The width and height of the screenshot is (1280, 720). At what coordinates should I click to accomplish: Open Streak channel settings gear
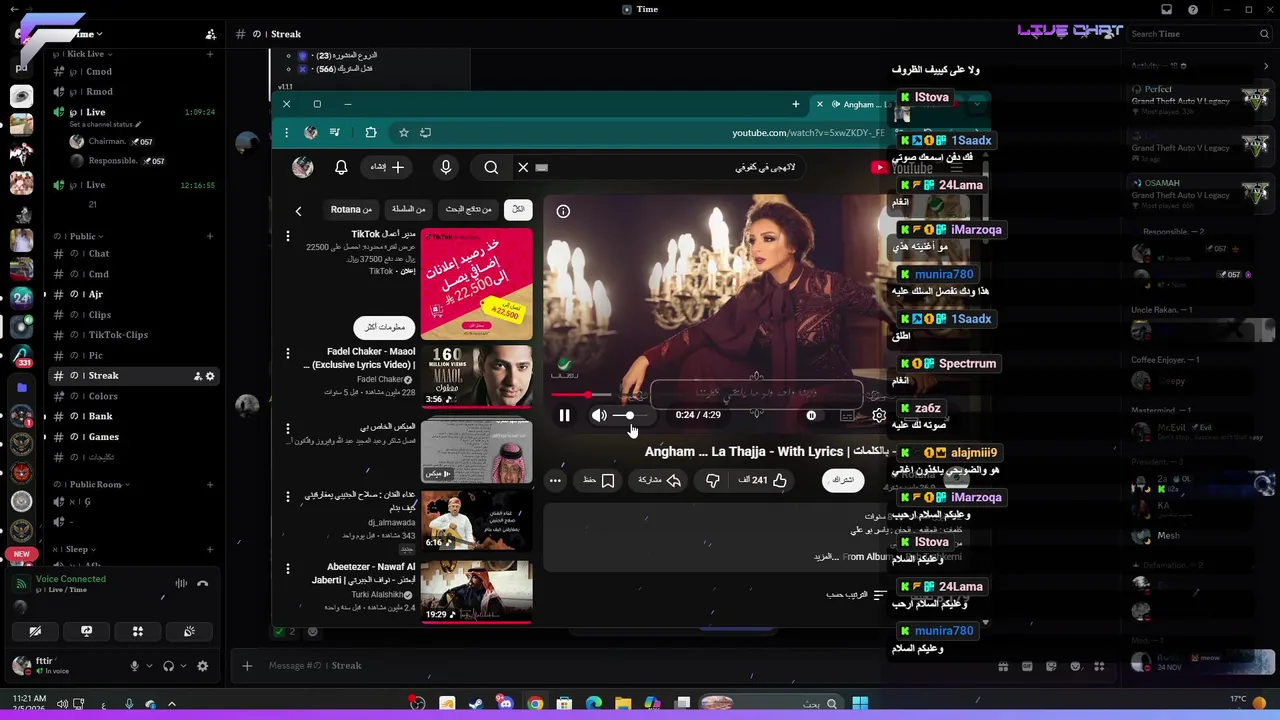point(210,376)
